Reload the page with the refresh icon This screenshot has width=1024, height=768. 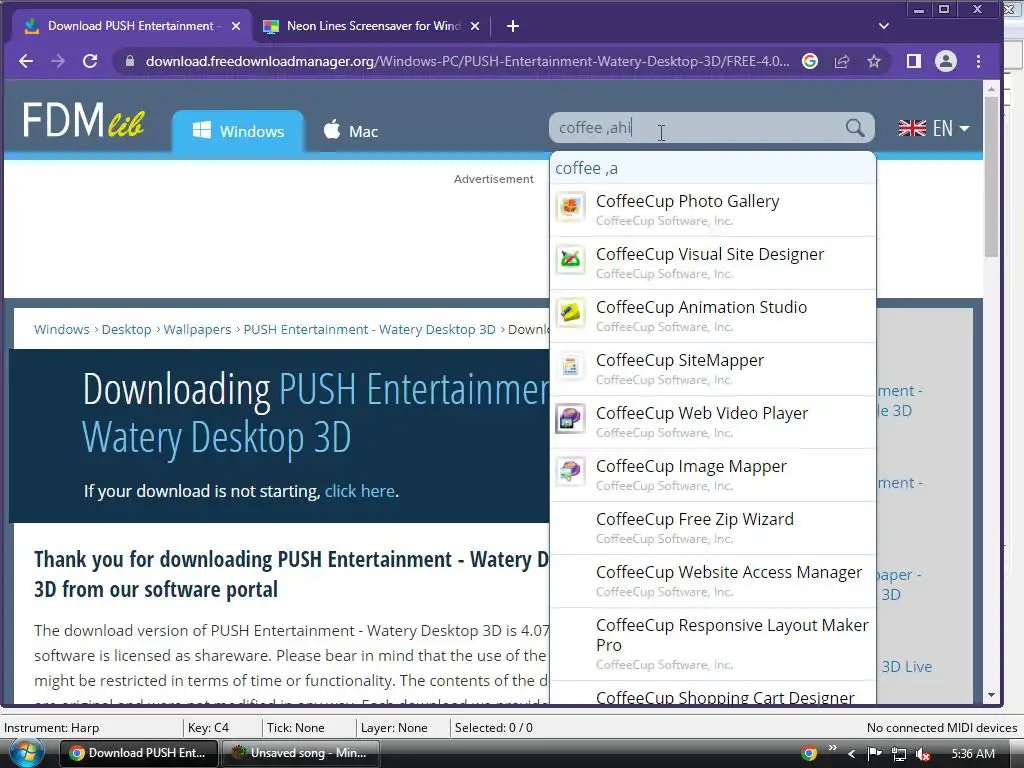(x=90, y=61)
